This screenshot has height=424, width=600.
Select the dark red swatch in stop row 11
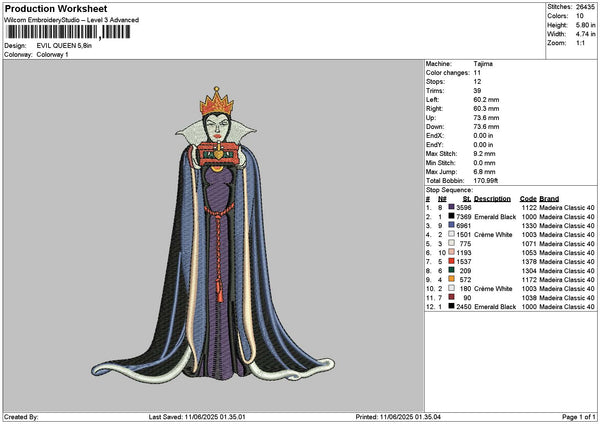pos(451,297)
